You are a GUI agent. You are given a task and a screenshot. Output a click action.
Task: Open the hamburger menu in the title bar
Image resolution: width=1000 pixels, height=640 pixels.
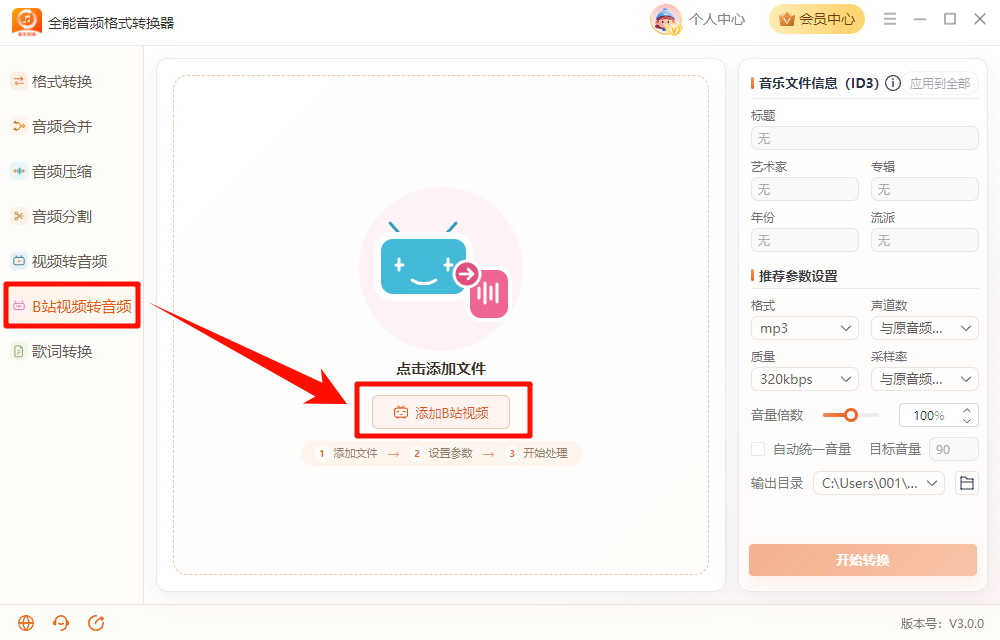890,19
